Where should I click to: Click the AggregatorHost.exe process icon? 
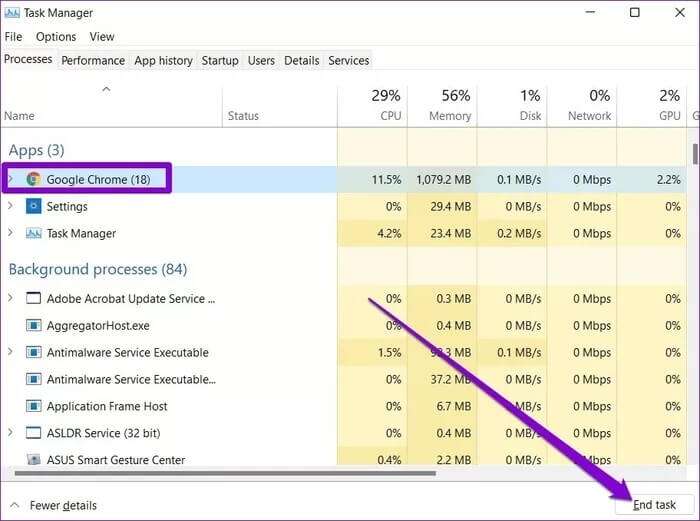(33, 325)
